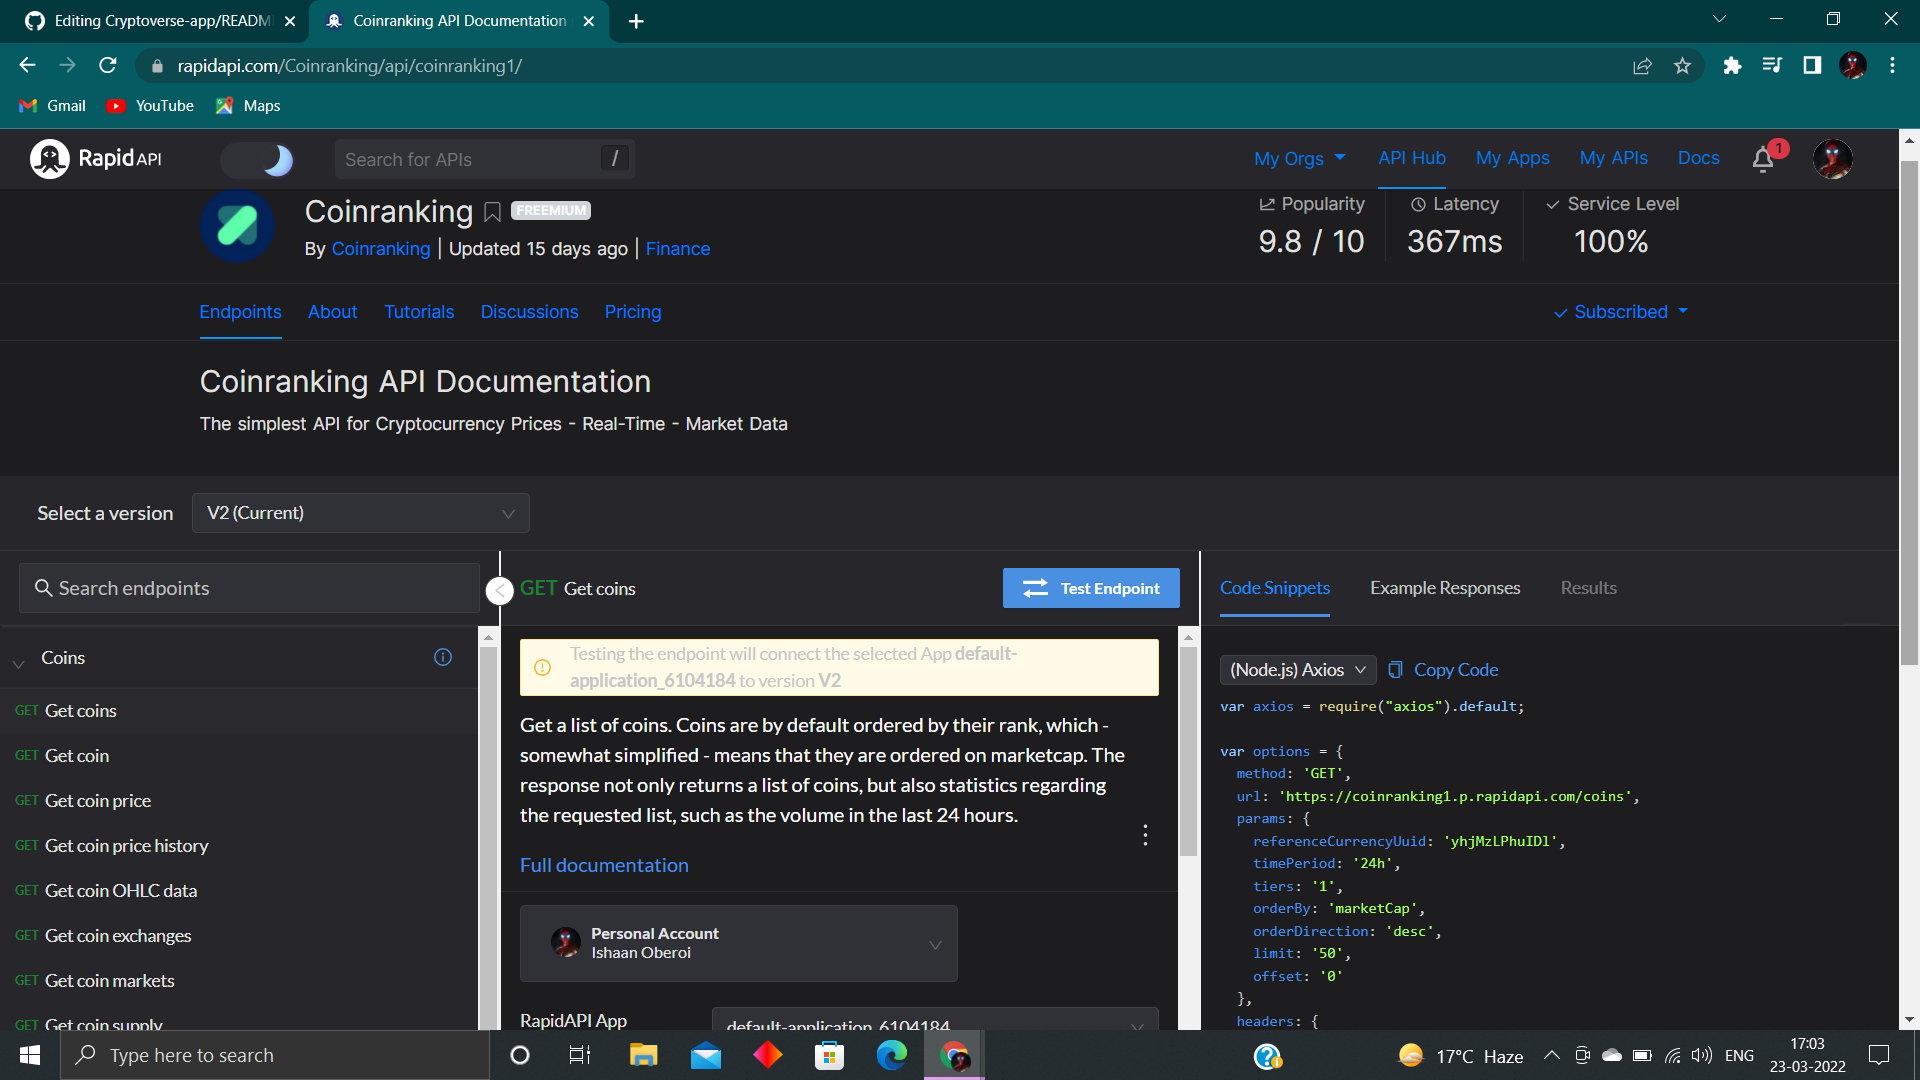Bookmark the Coinranking API using the bookmark icon
The height and width of the screenshot is (1080, 1920).
pos(491,212)
